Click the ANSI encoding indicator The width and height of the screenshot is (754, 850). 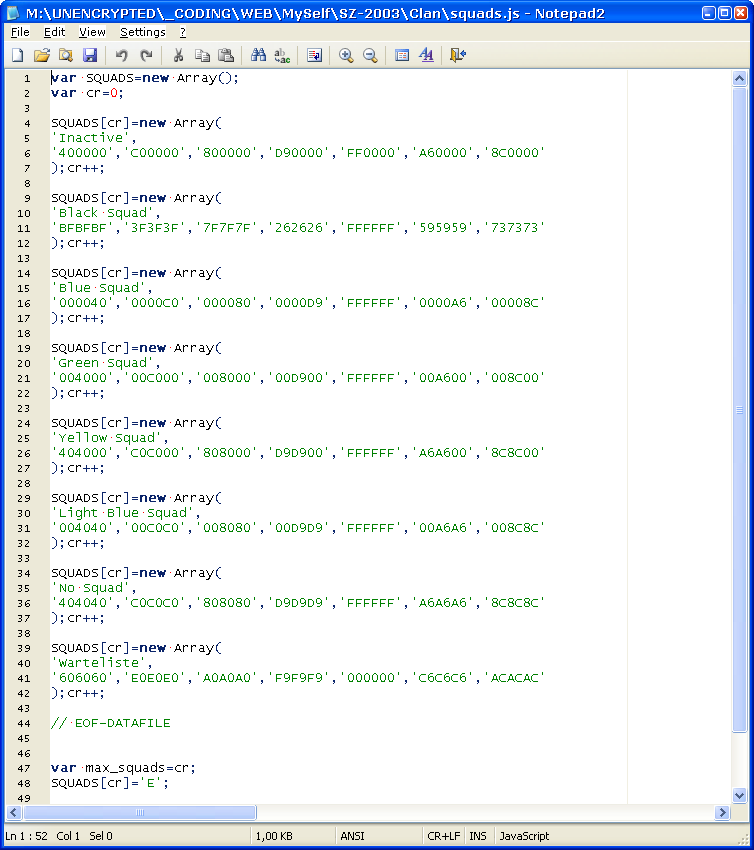[x=352, y=836]
